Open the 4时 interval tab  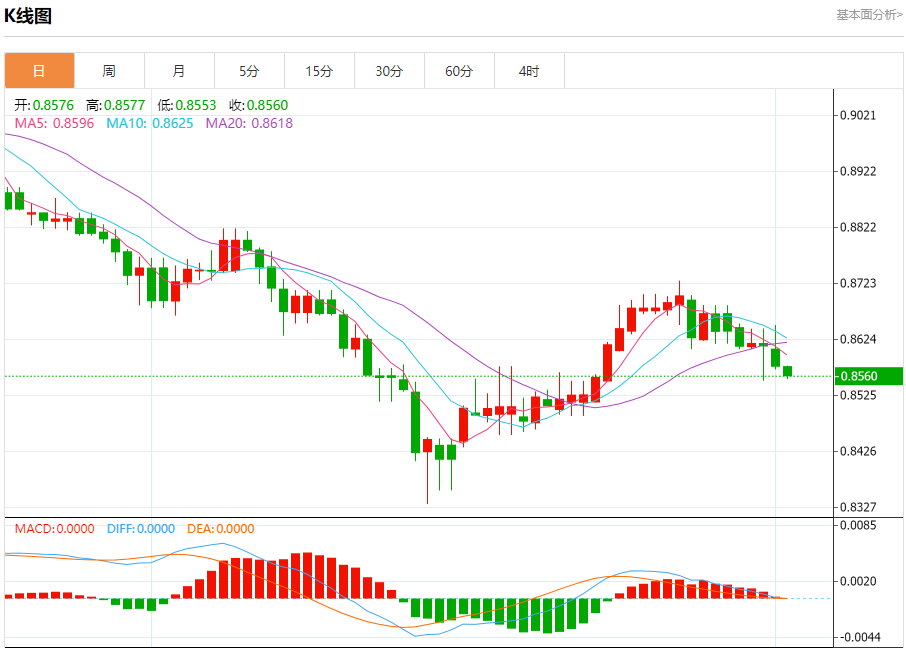pyautogui.click(x=529, y=71)
